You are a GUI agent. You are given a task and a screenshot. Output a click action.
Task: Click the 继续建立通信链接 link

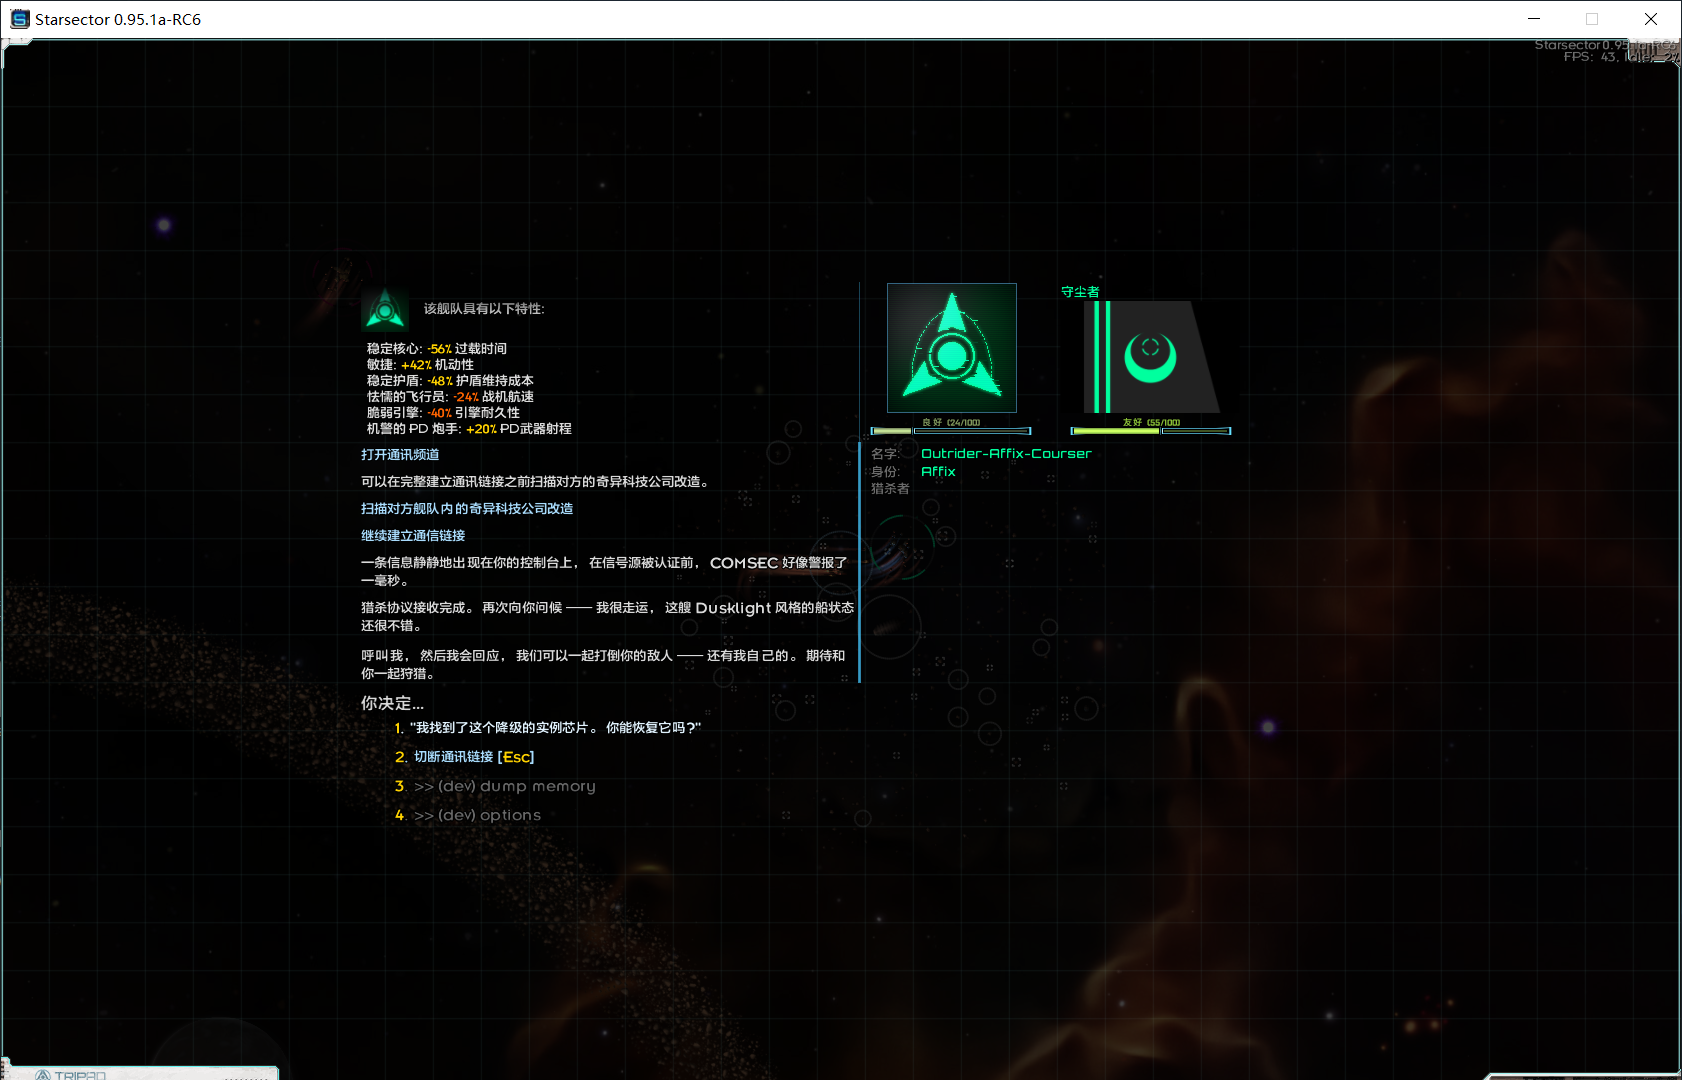tap(413, 536)
